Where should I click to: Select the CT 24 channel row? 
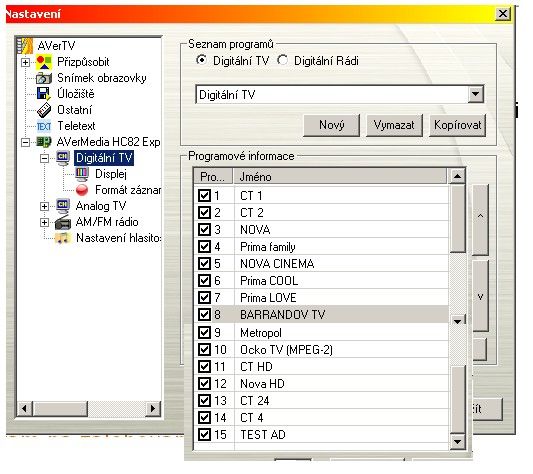click(x=322, y=401)
